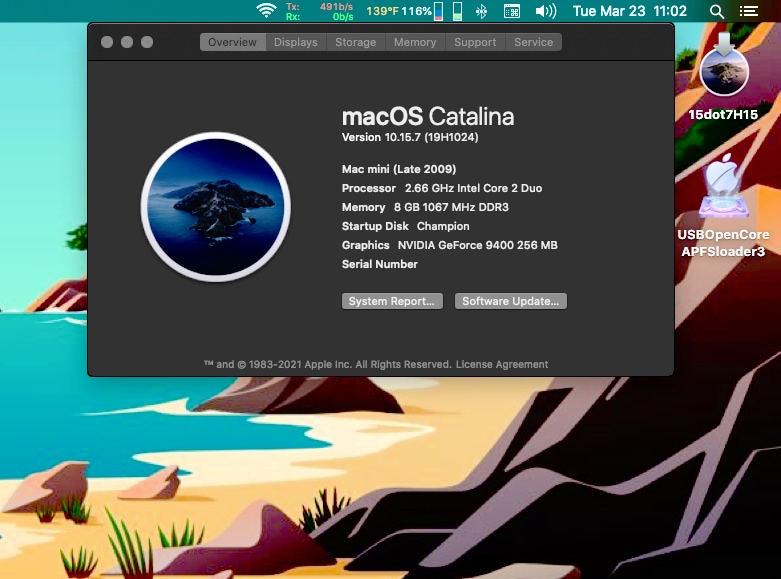Click the Tx/Rx network speed indicator
781x579 pixels.
(319, 11)
